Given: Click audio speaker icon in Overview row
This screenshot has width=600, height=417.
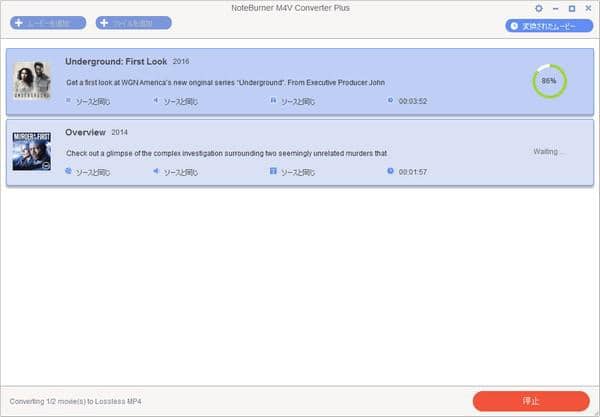Looking at the screenshot, I should tap(156, 171).
